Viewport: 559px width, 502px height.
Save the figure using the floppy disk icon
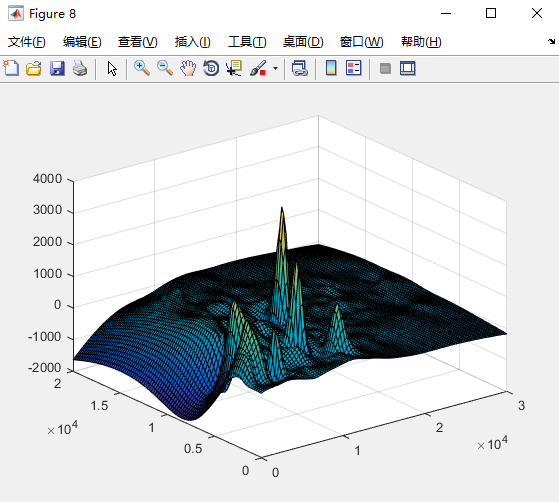[x=57, y=68]
